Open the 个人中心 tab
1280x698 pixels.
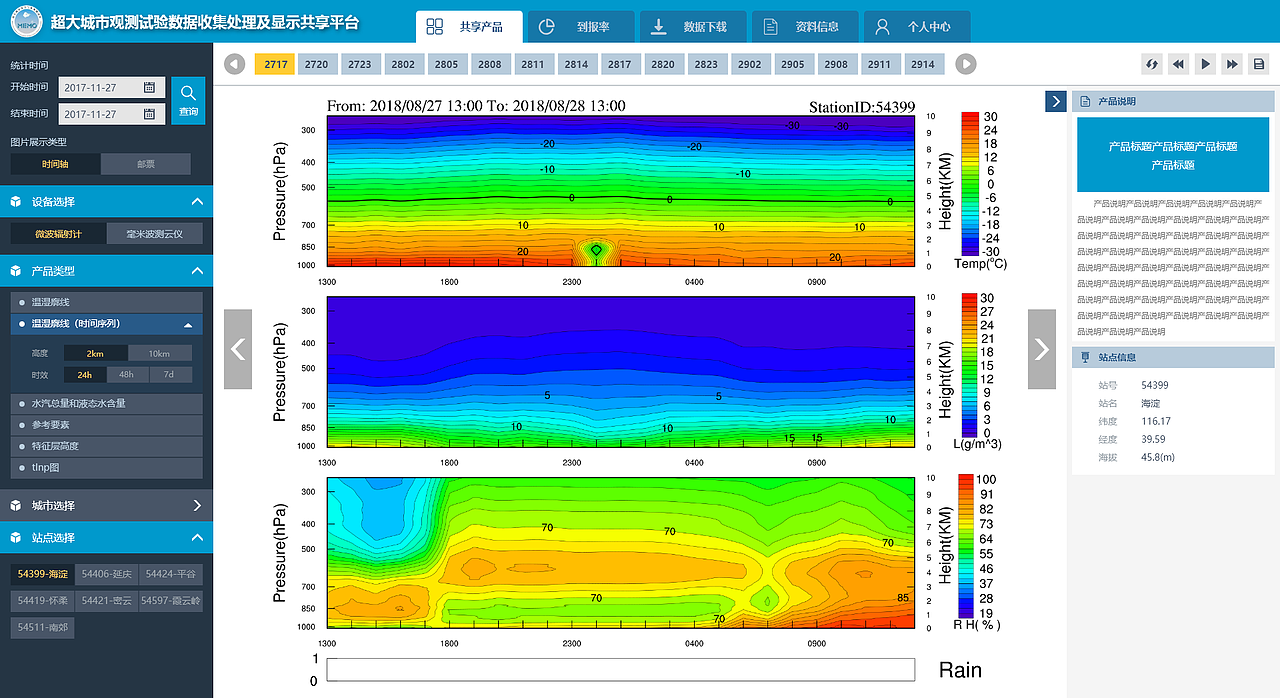click(917, 27)
